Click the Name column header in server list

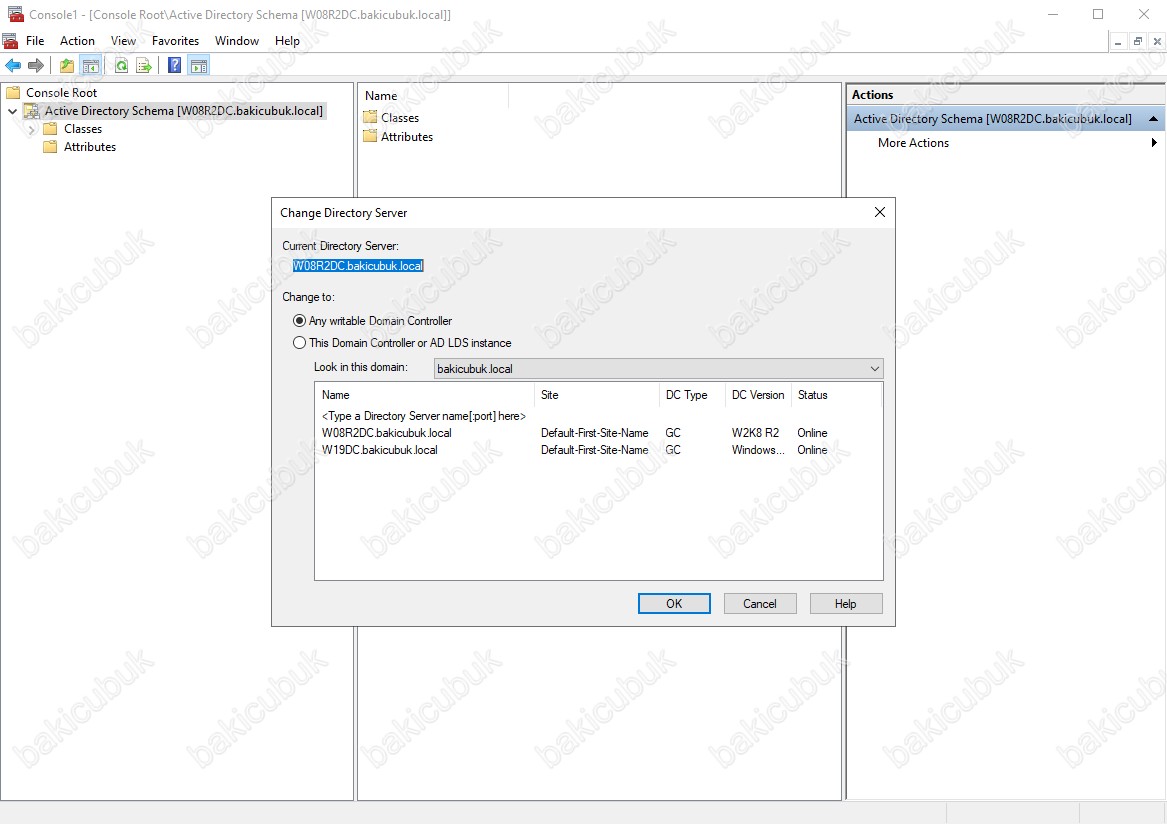(425, 395)
